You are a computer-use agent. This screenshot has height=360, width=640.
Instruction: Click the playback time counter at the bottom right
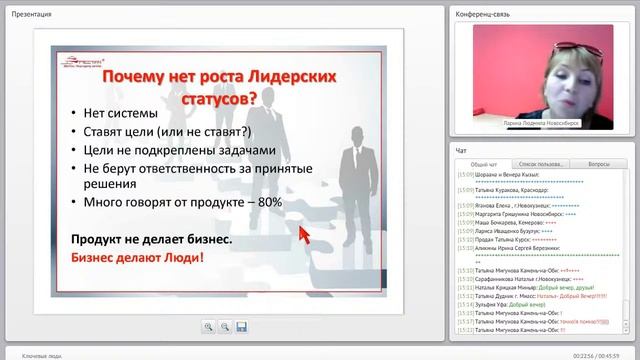[596, 356]
